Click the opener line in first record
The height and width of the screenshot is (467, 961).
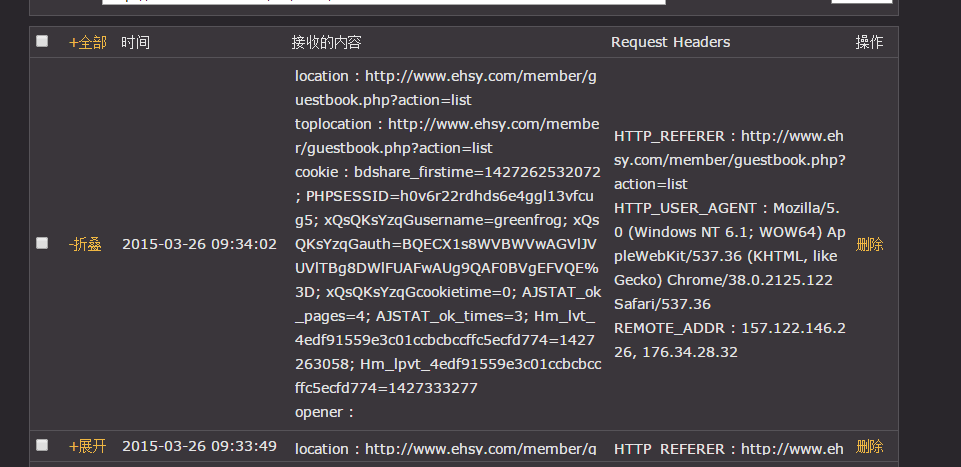coord(325,412)
